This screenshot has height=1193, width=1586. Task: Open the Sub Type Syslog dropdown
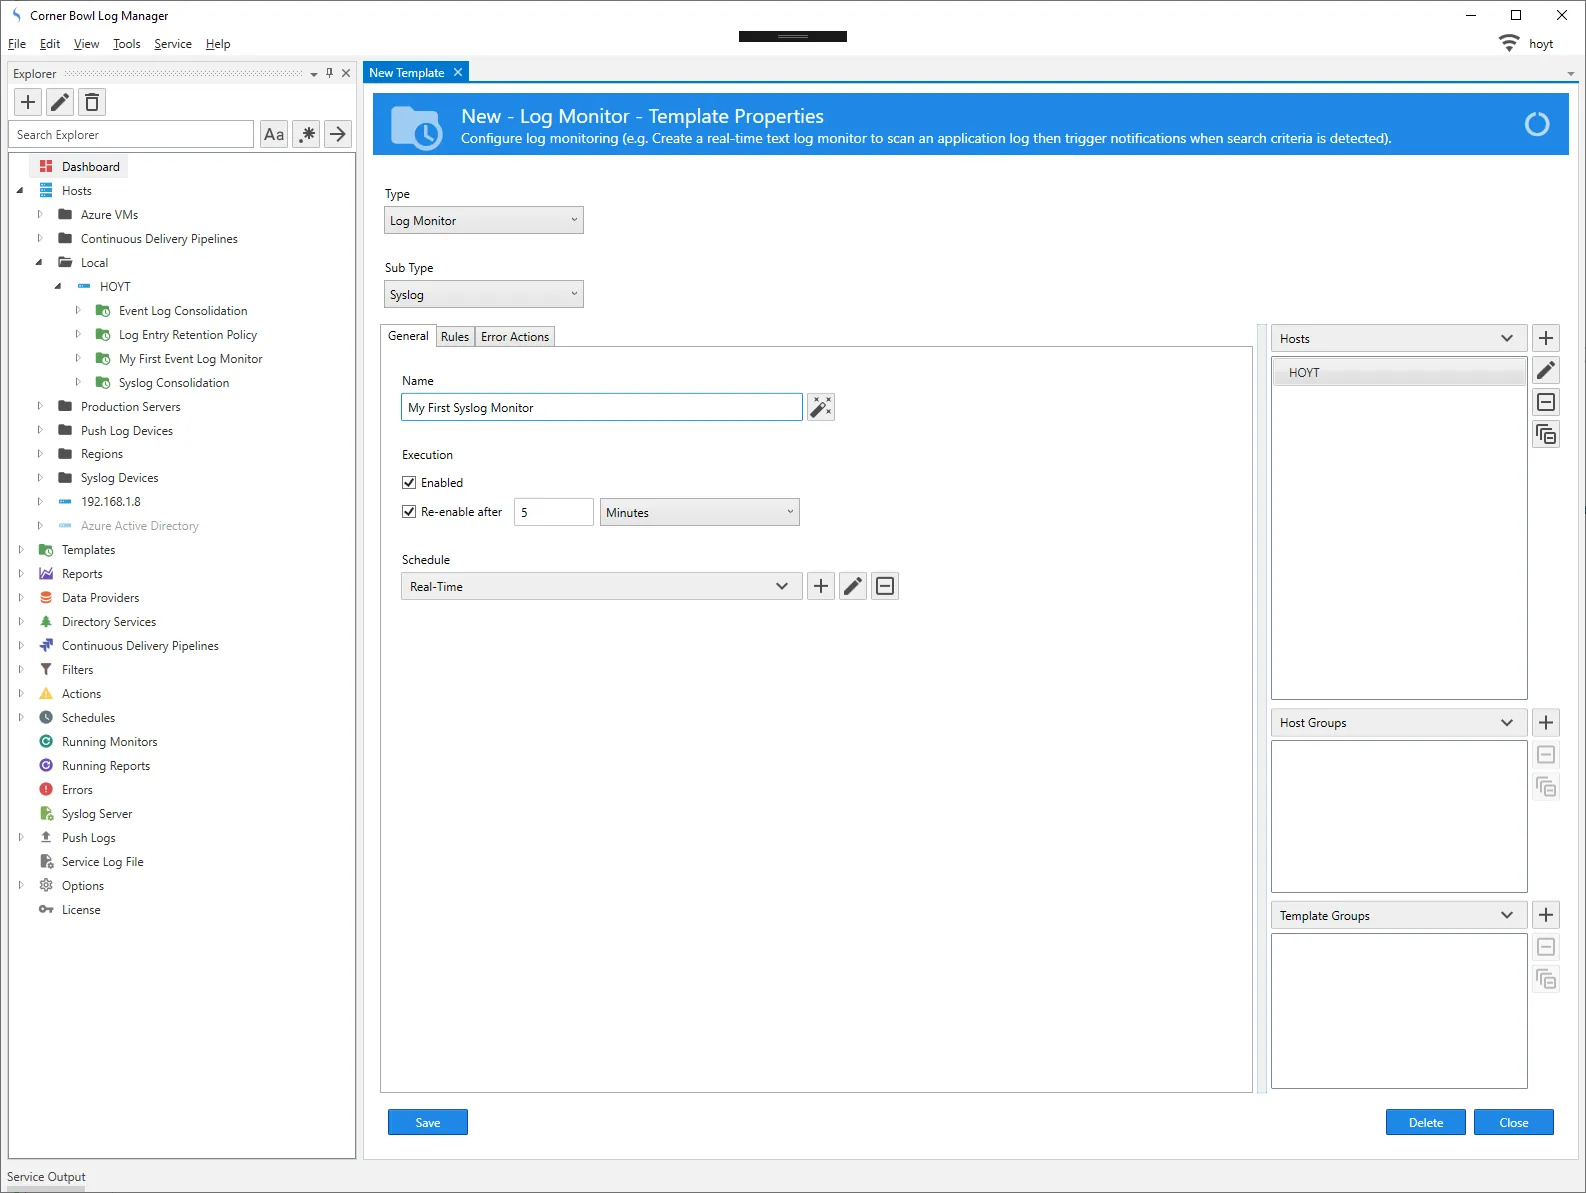tap(484, 294)
